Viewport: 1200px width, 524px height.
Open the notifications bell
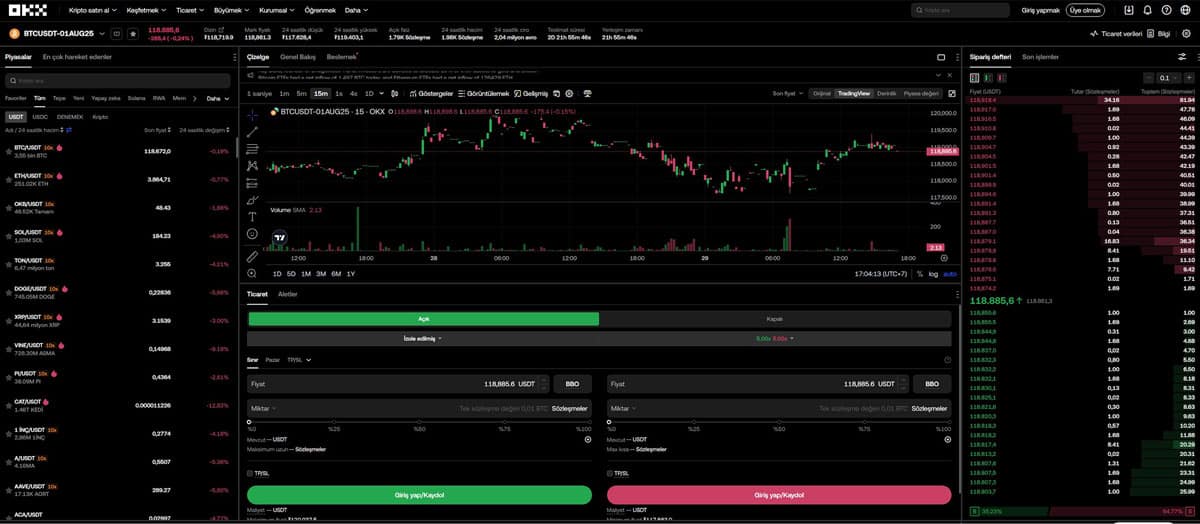tap(1147, 10)
